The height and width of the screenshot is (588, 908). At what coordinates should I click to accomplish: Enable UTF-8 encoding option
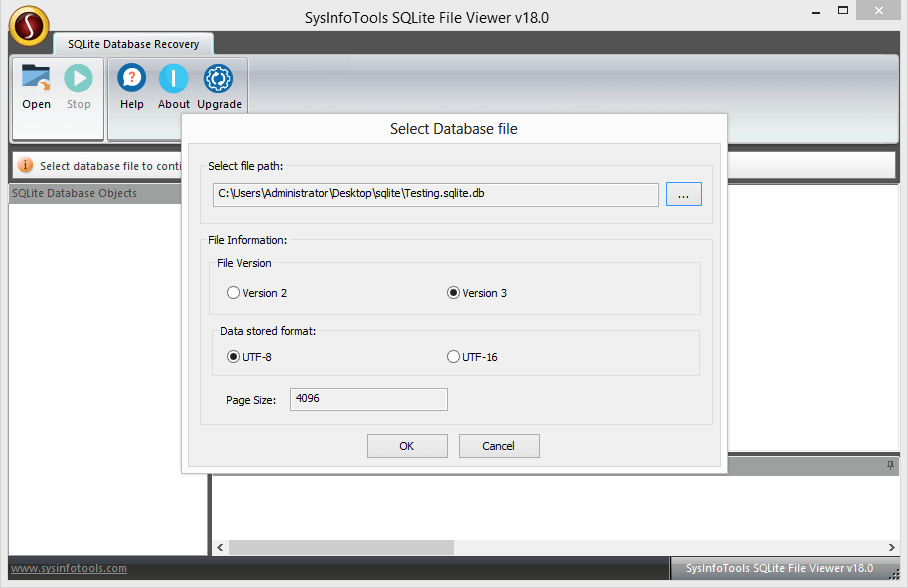(x=232, y=356)
